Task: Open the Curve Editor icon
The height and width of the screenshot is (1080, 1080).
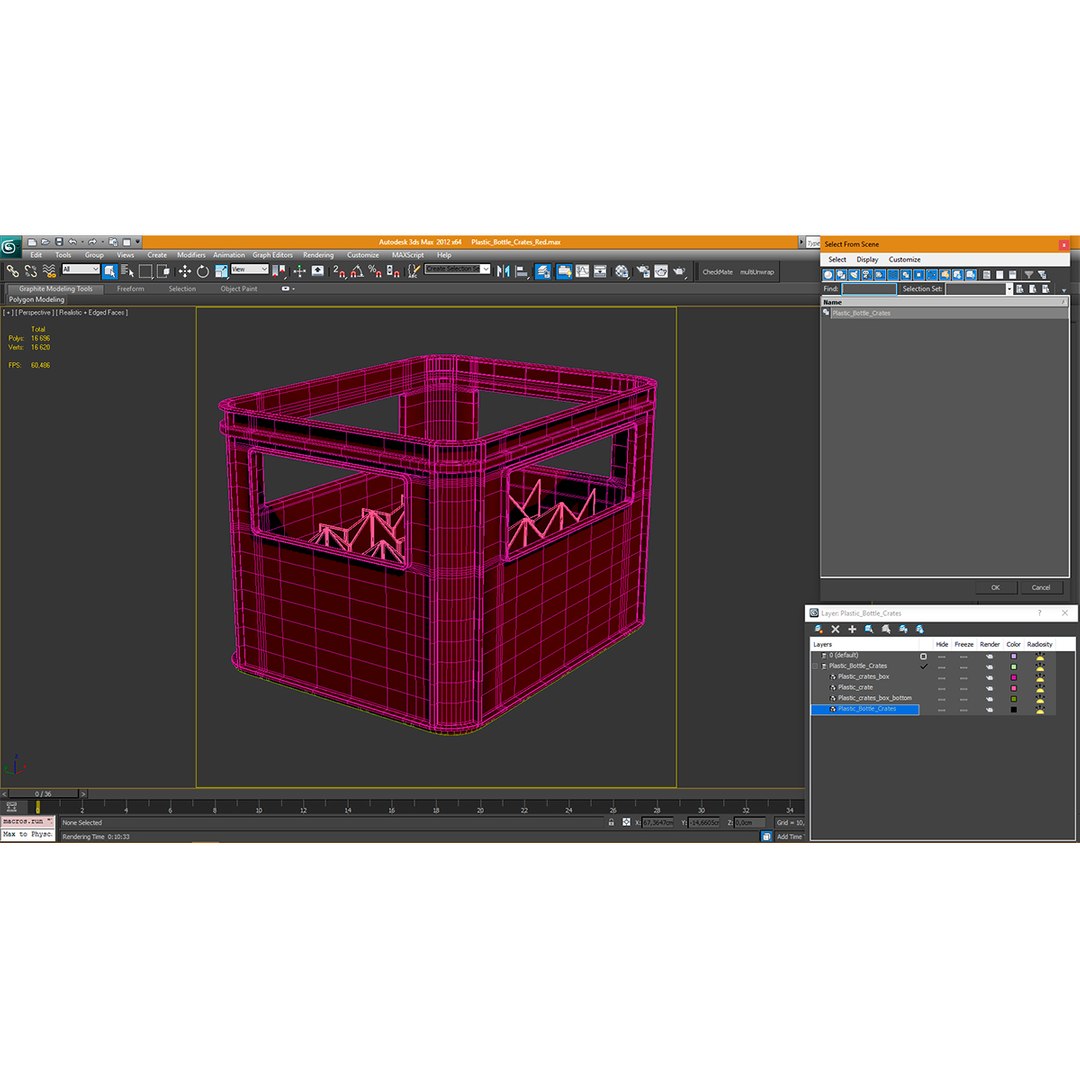Action: (582, 271)
